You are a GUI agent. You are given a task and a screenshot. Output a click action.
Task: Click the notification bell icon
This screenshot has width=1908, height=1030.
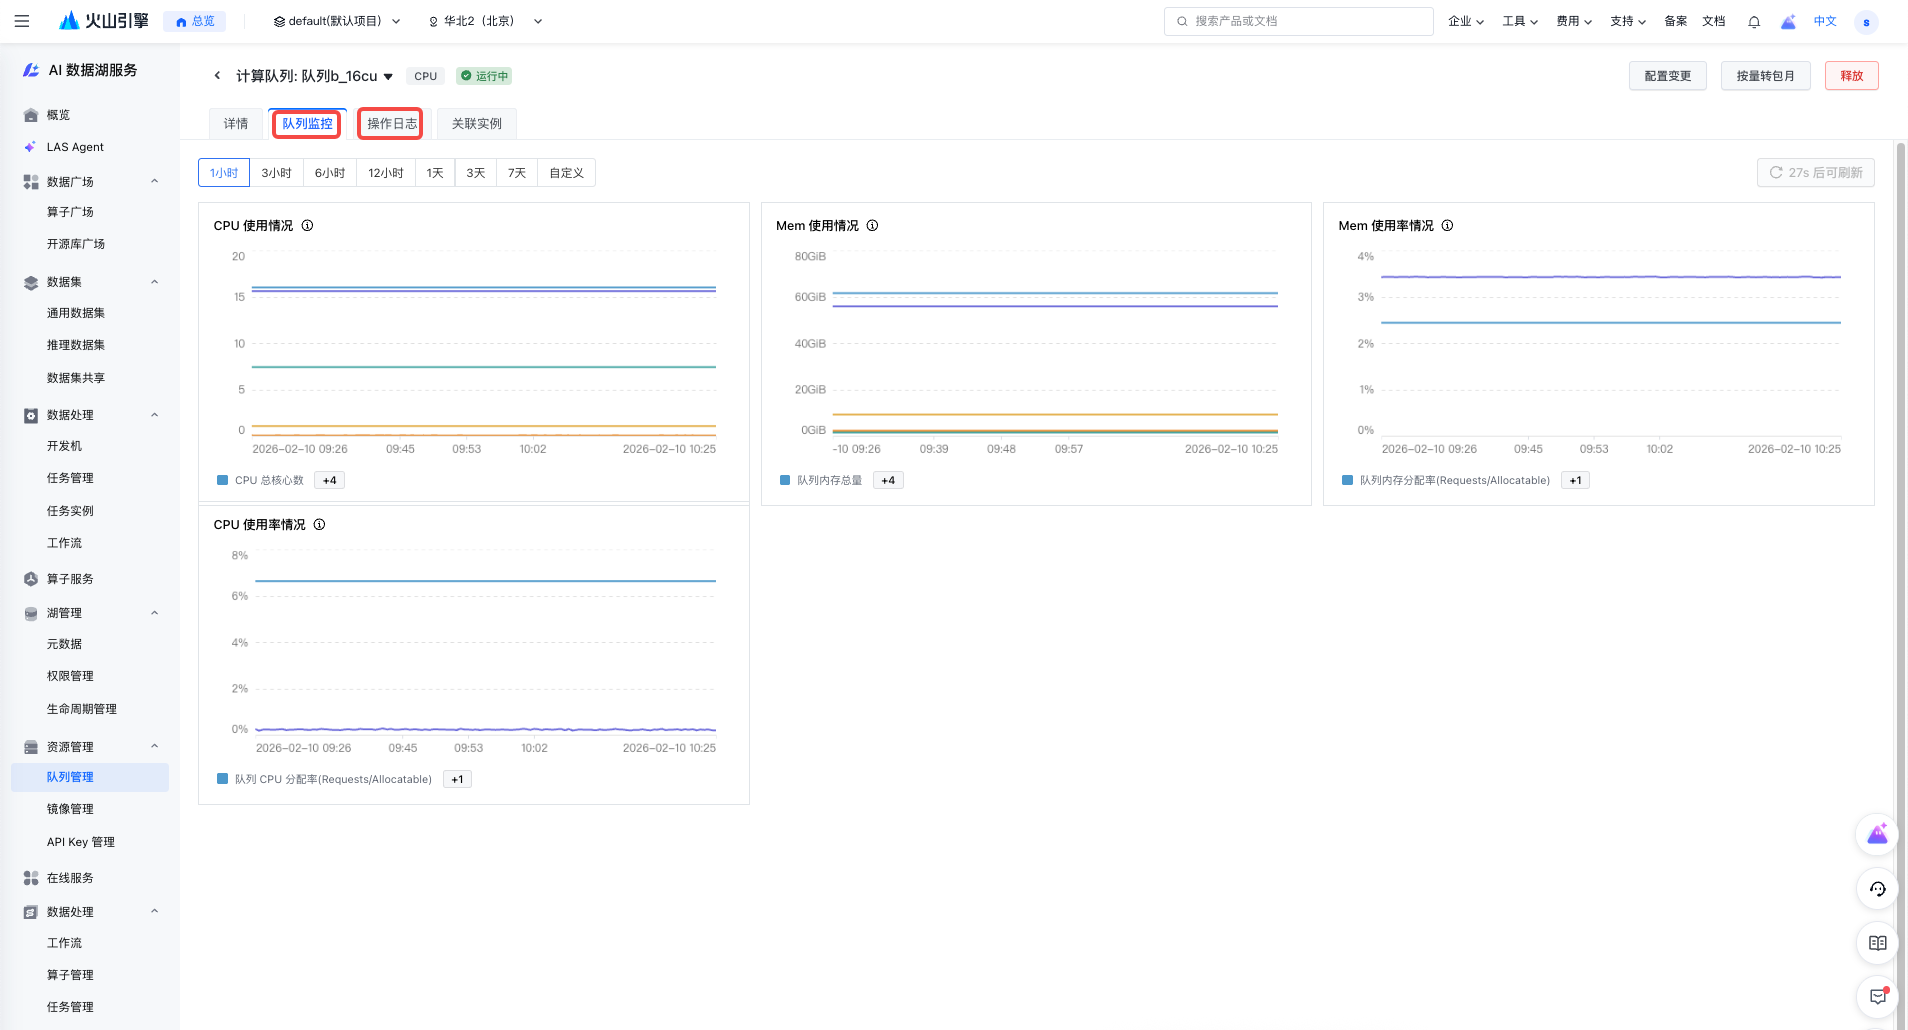1753,21
